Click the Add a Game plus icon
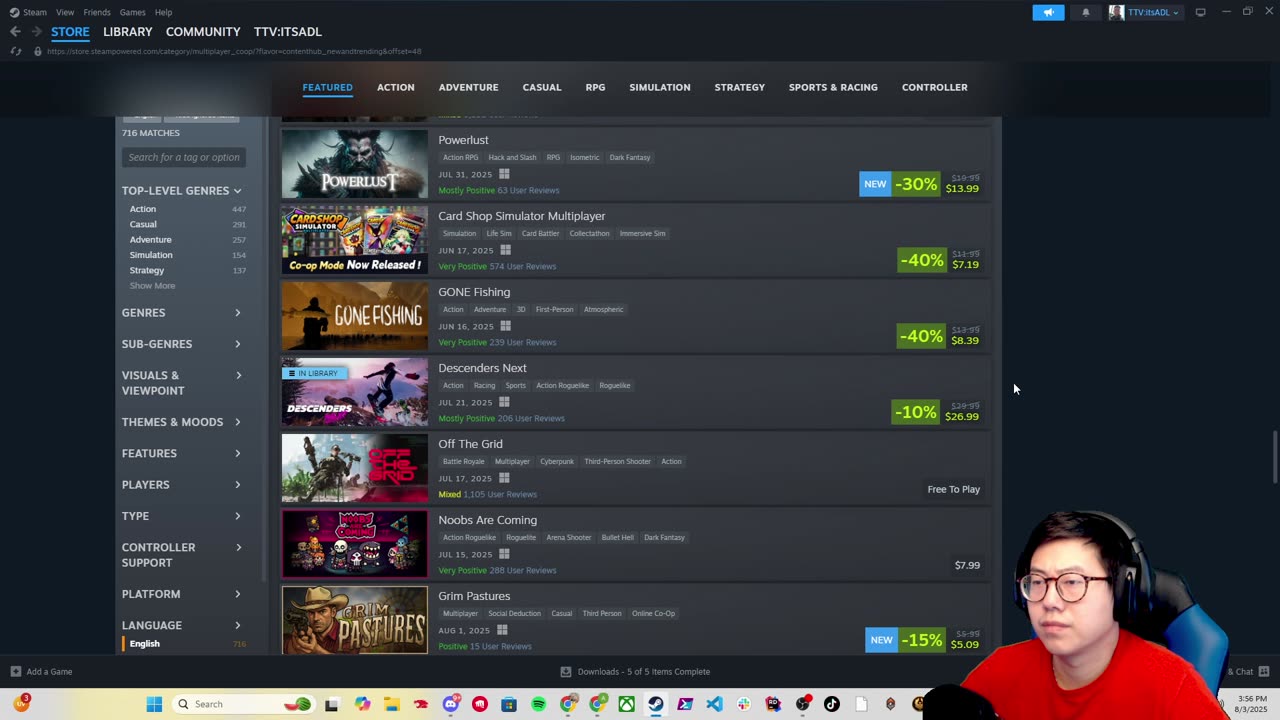Screen dimensions: 1280x720 16,672
